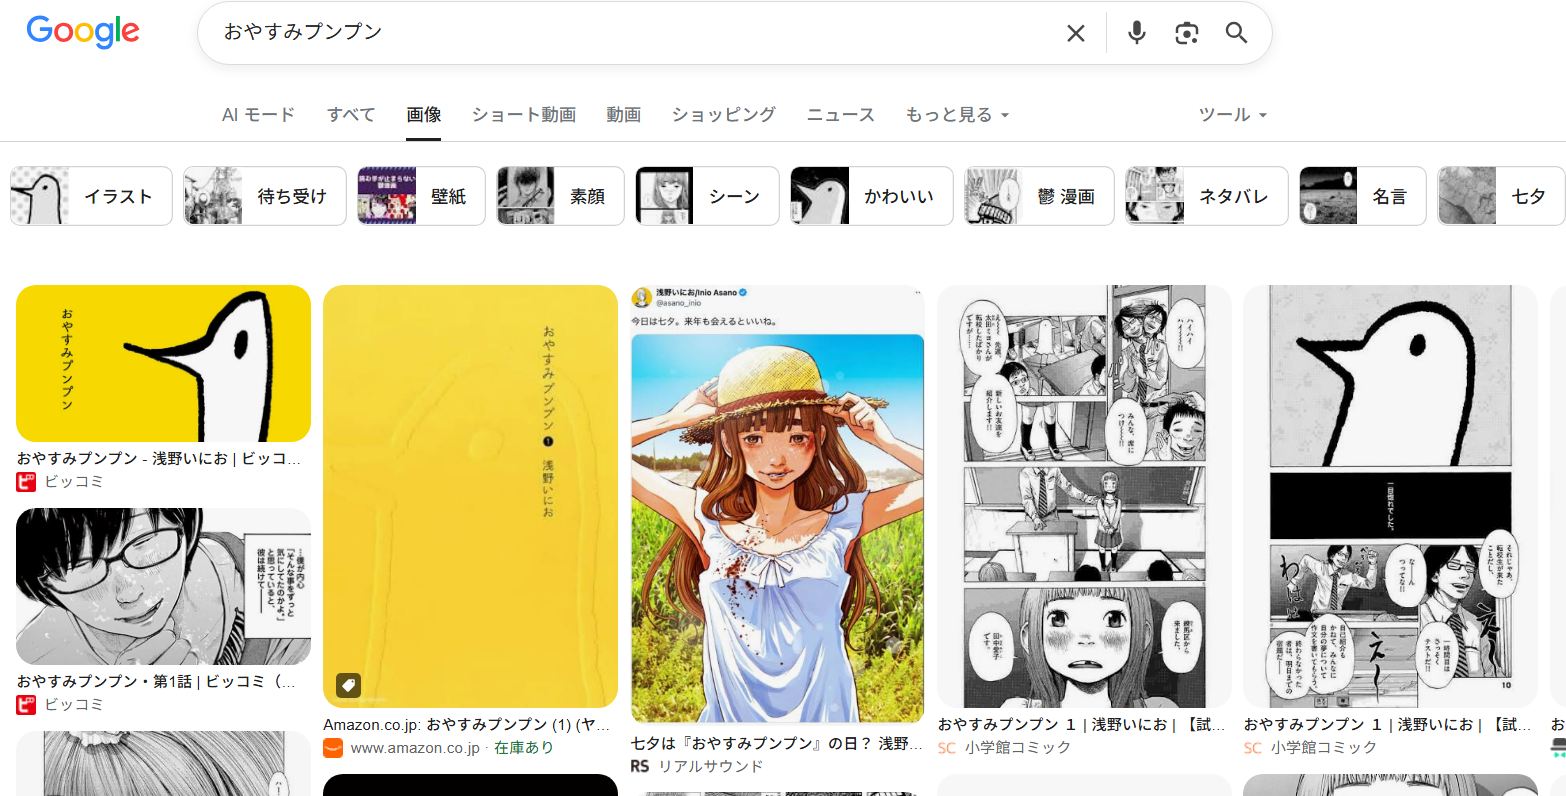Screen dimensions: 1566x796
Task: Apply the 鬱 漫画 filter chip
Action: tap(1039, 196)
